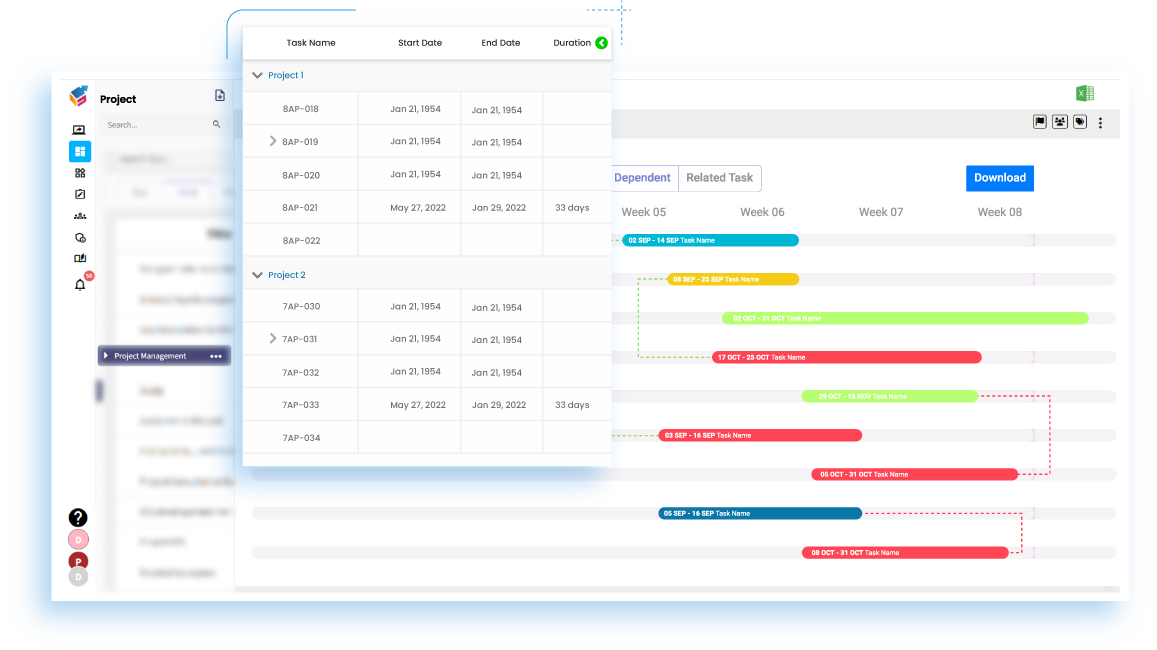Open the widgets apps sidebar icon
Image resolution: width=1157 pixels, height=650 pixels.
click(80, 173)
